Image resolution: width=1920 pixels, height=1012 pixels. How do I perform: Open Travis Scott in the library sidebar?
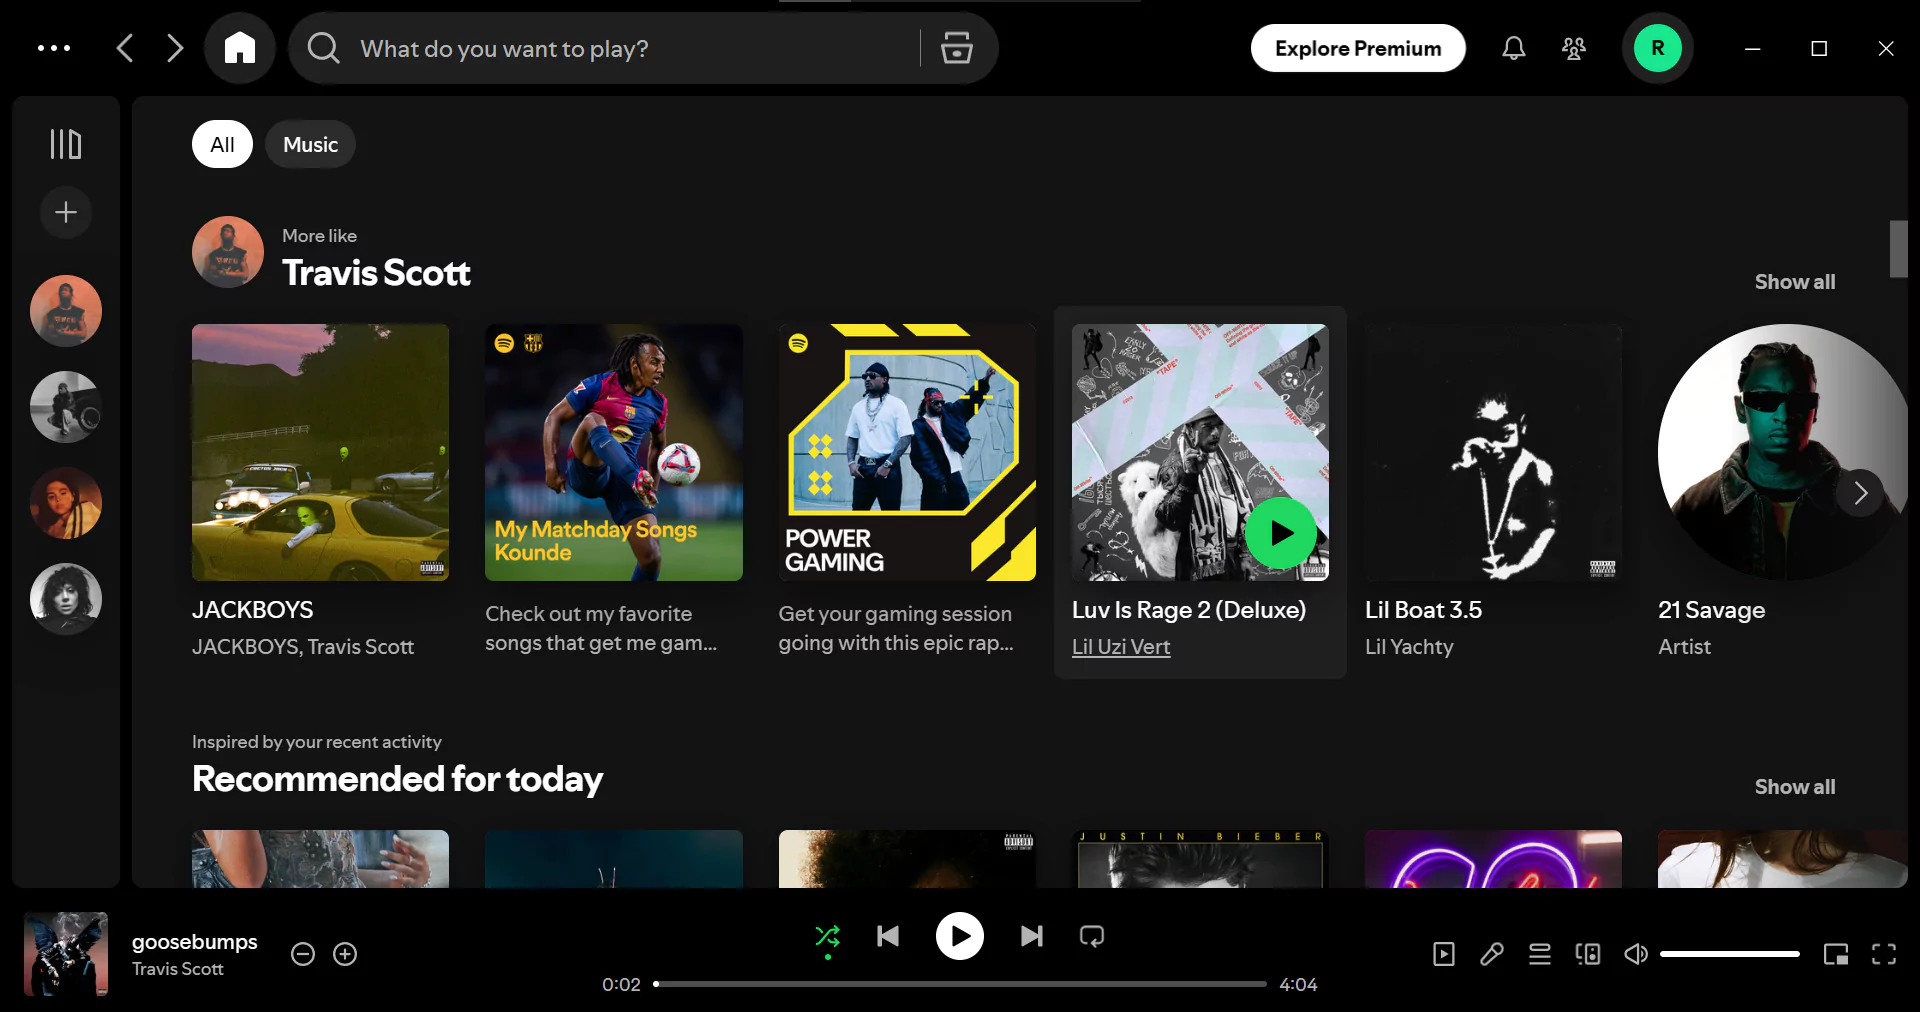66,311
